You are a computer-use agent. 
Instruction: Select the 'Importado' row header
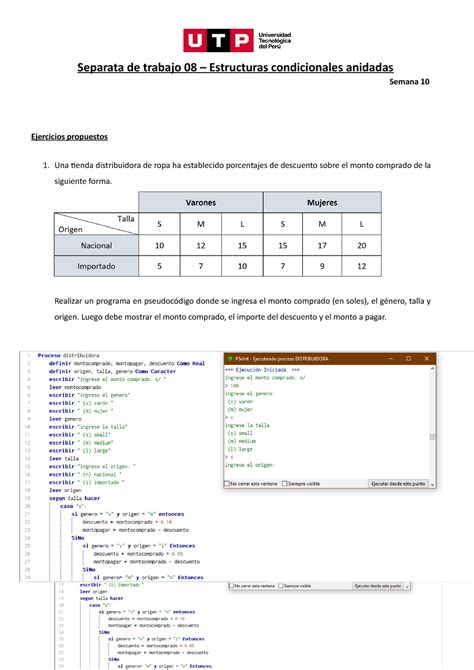point(96,266)
